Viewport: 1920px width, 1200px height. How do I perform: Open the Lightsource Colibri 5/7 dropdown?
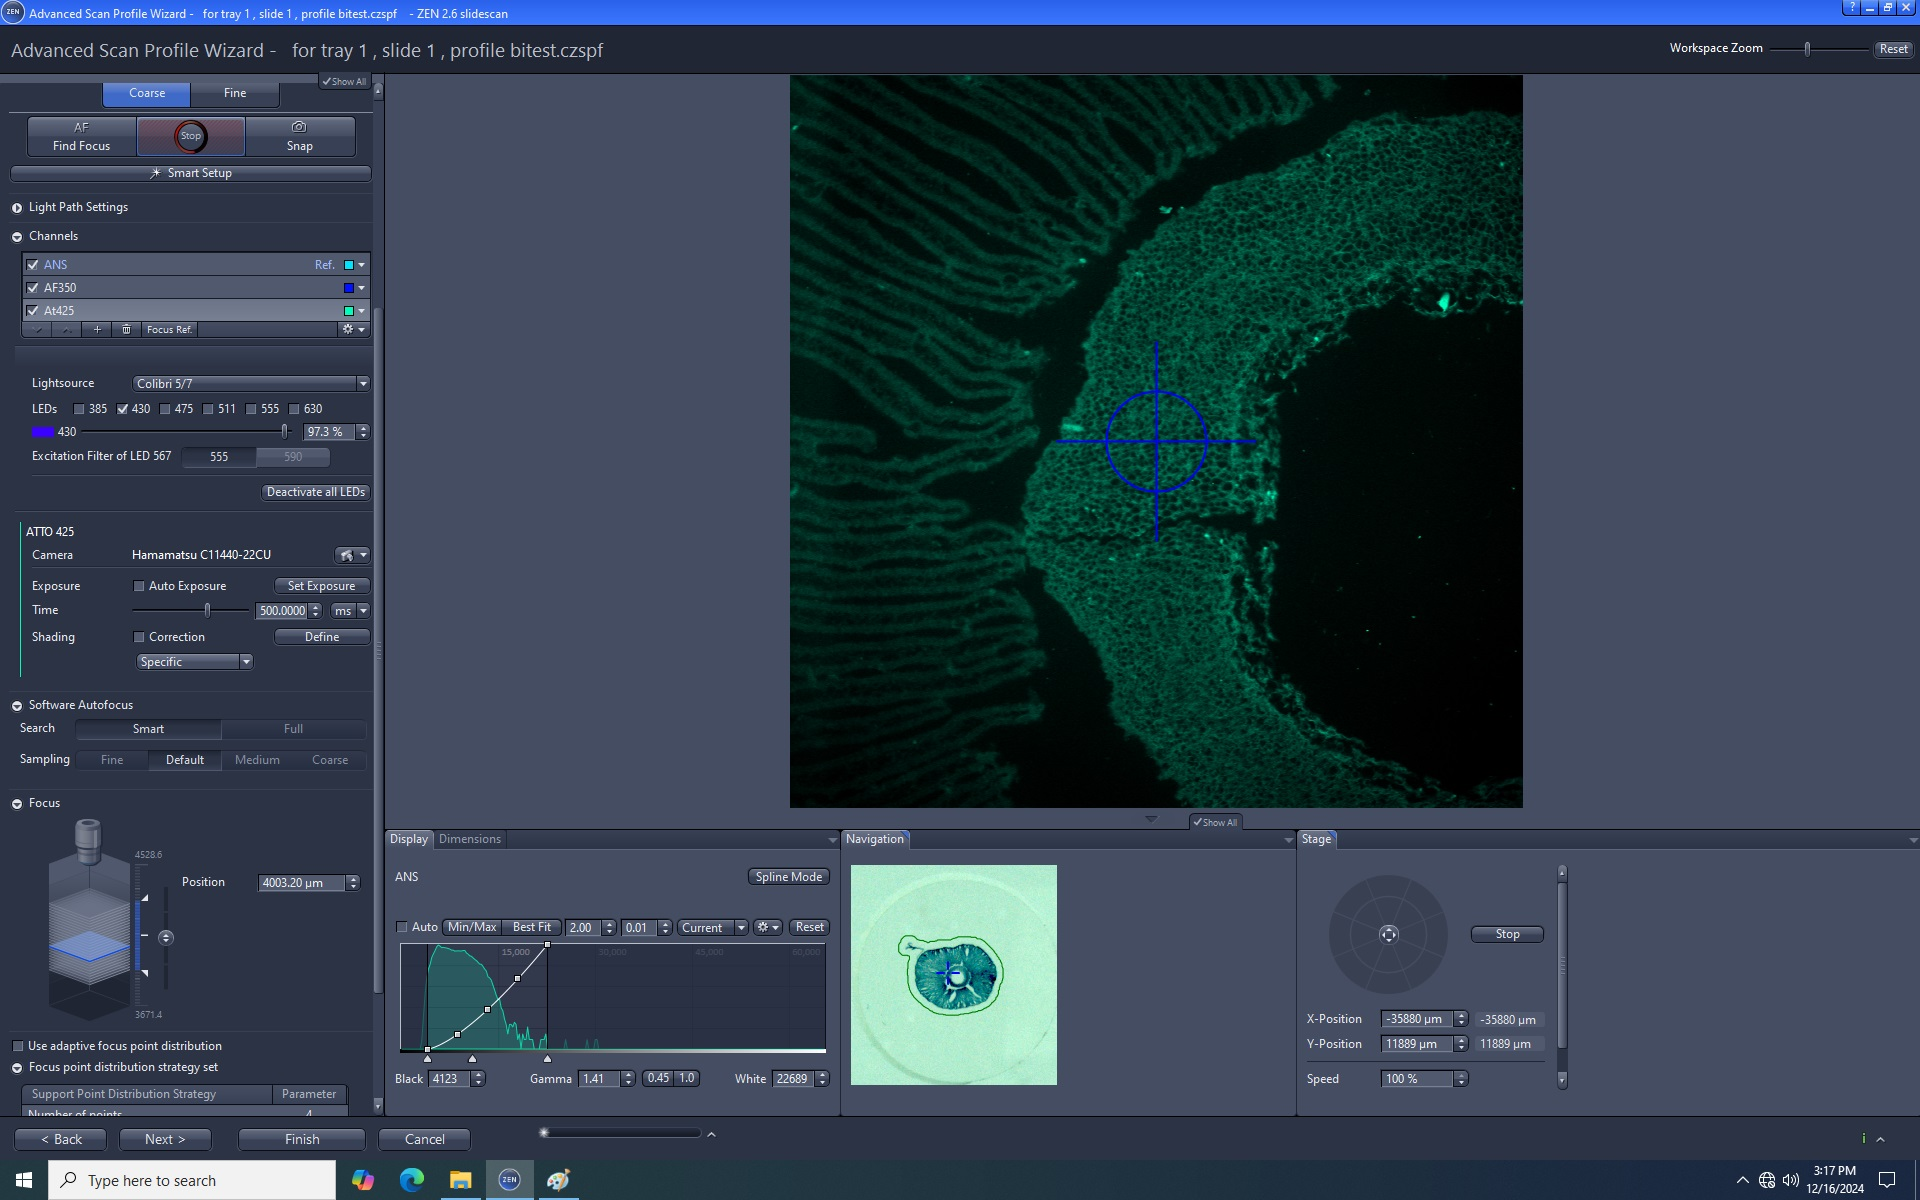coord(250,384)
